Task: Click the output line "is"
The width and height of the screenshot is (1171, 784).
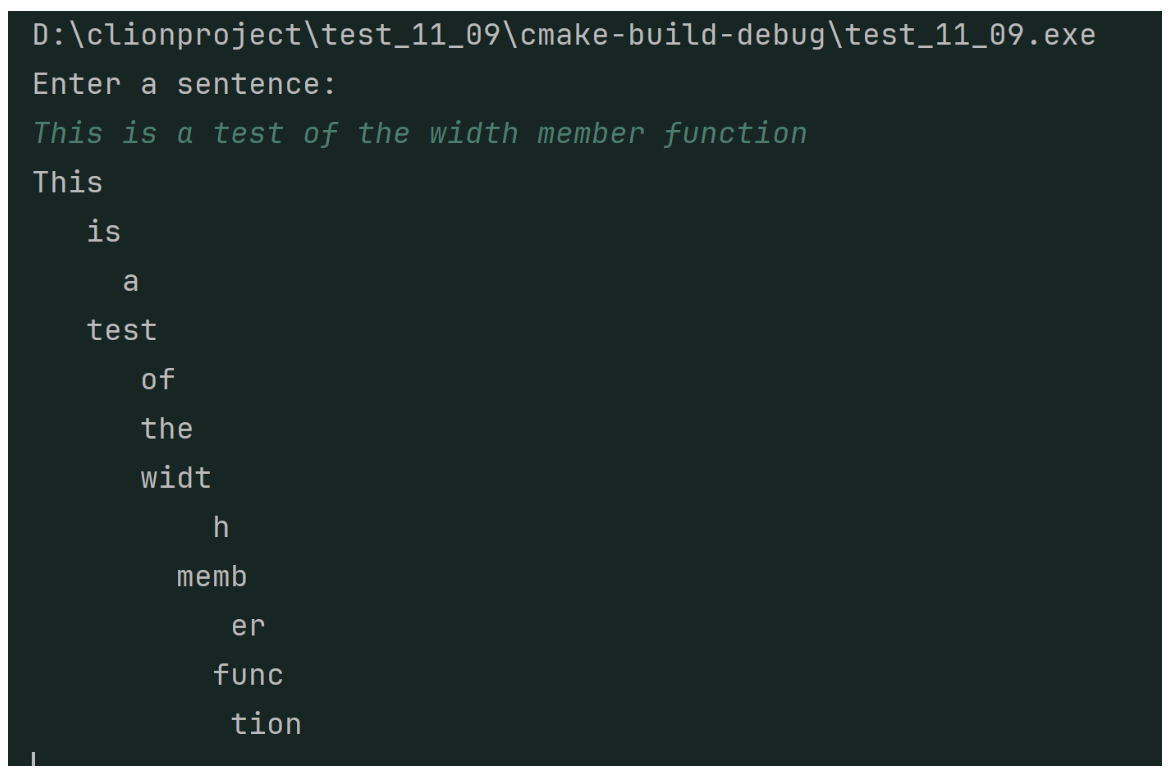Action: point(104,233)
